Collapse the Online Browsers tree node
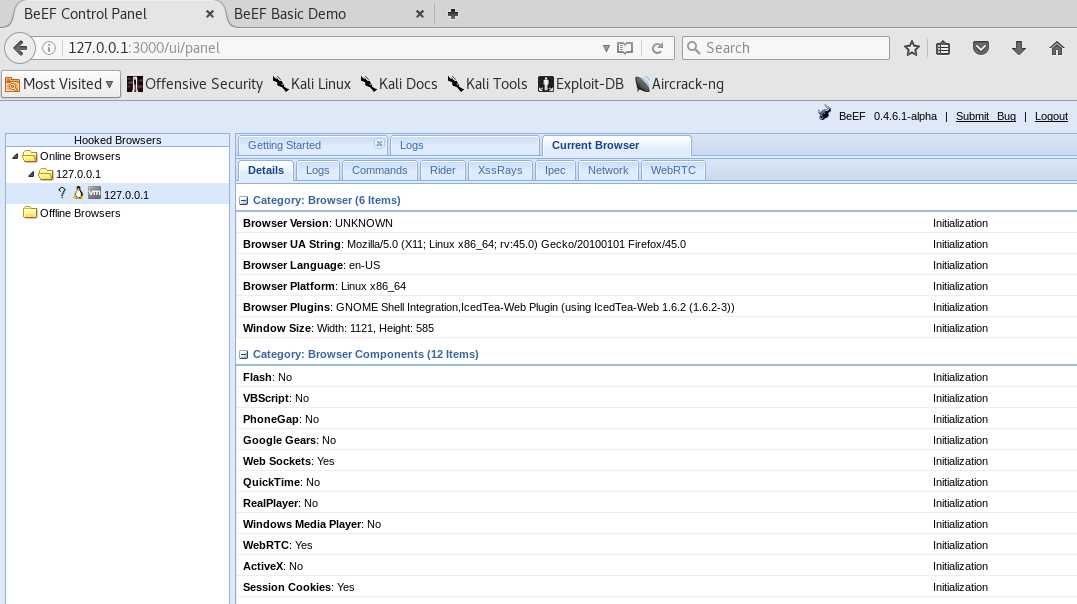1077x604 pixels. pos(15,157)
